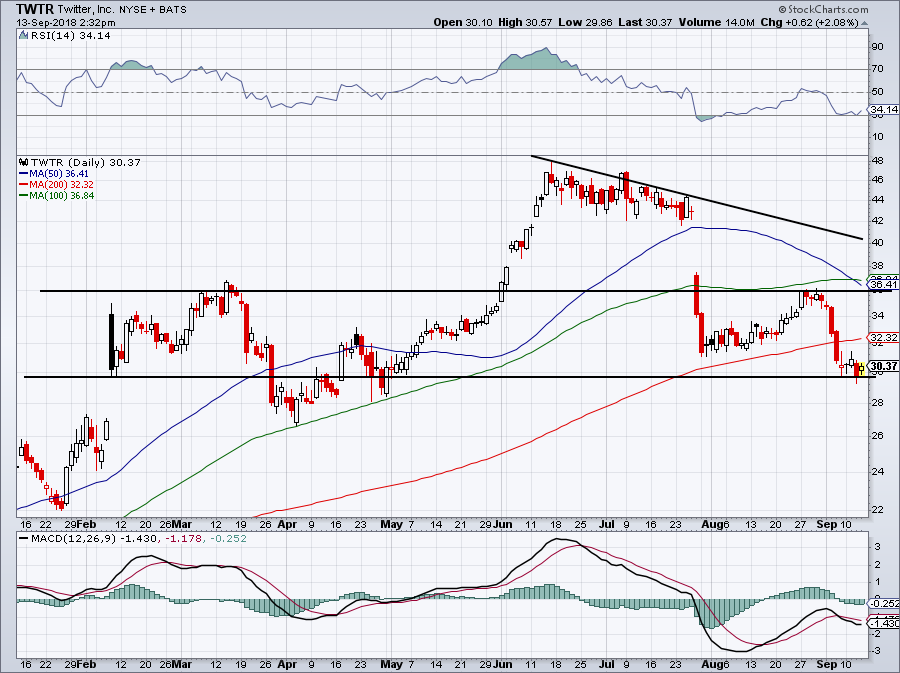
Task: Click the MA(50) 36.41 legend text
Action: pyautogui.click(x=59, y=173)
